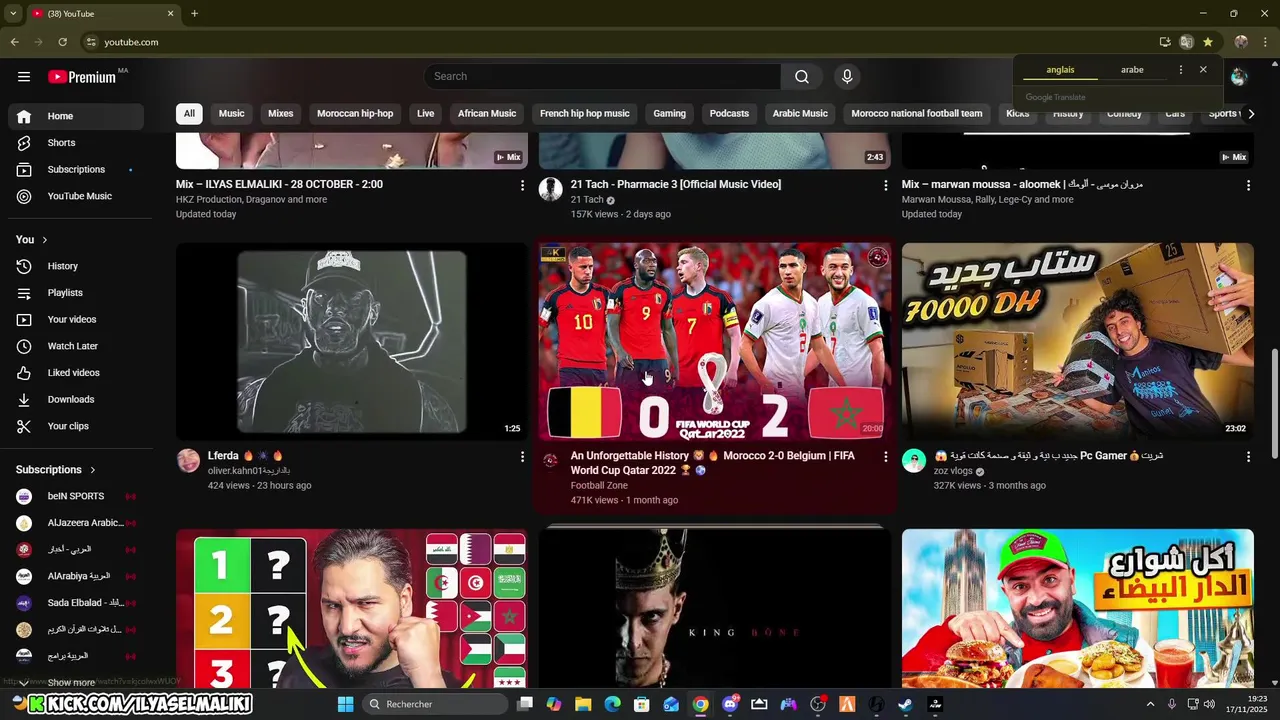This screenshot has height=720, width=1280.
Task: Open Morocco 2-0 Belgium video title
Action: coord(713,463)
